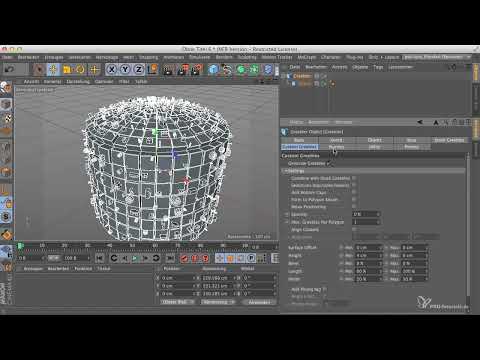Open the green array generator icon
This screenshot has width=480, height=360.
pos(254,69)
